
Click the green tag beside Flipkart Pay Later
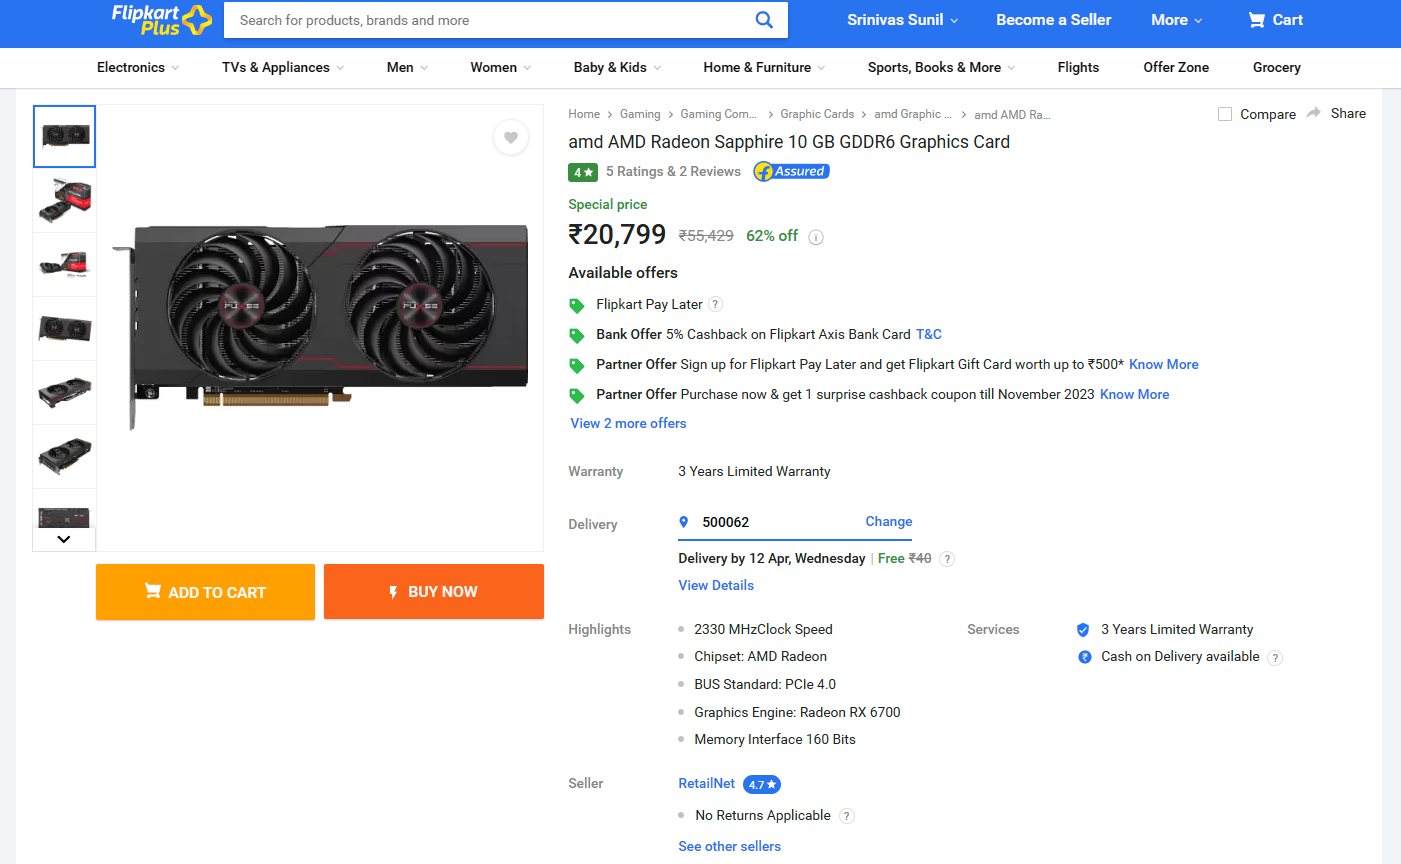(x=577, y=305)
